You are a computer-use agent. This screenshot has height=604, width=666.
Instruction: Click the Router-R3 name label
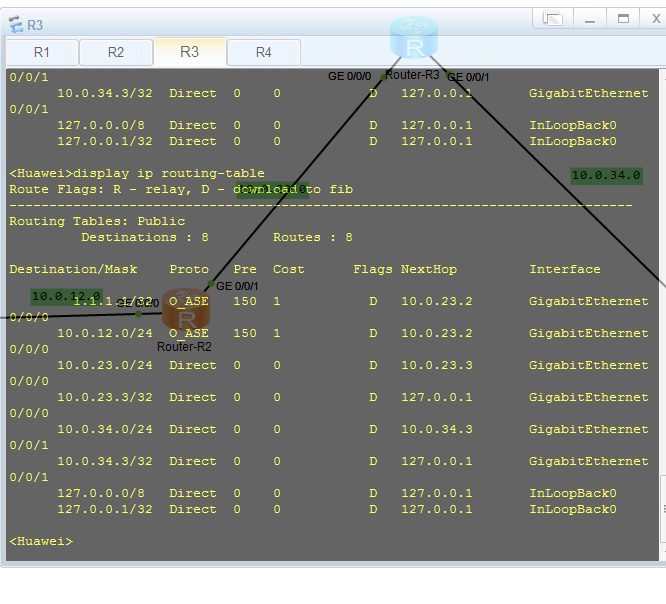(412, 75)
